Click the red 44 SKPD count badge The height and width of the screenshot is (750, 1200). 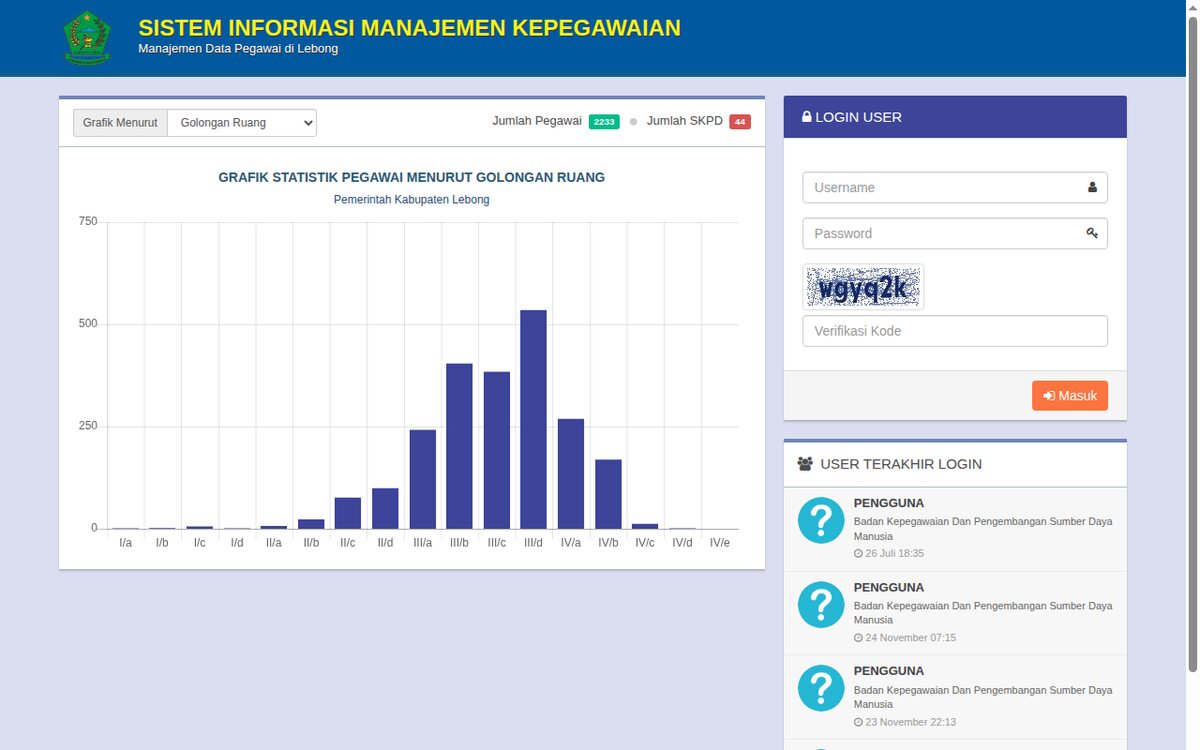[x=740, y=122]
